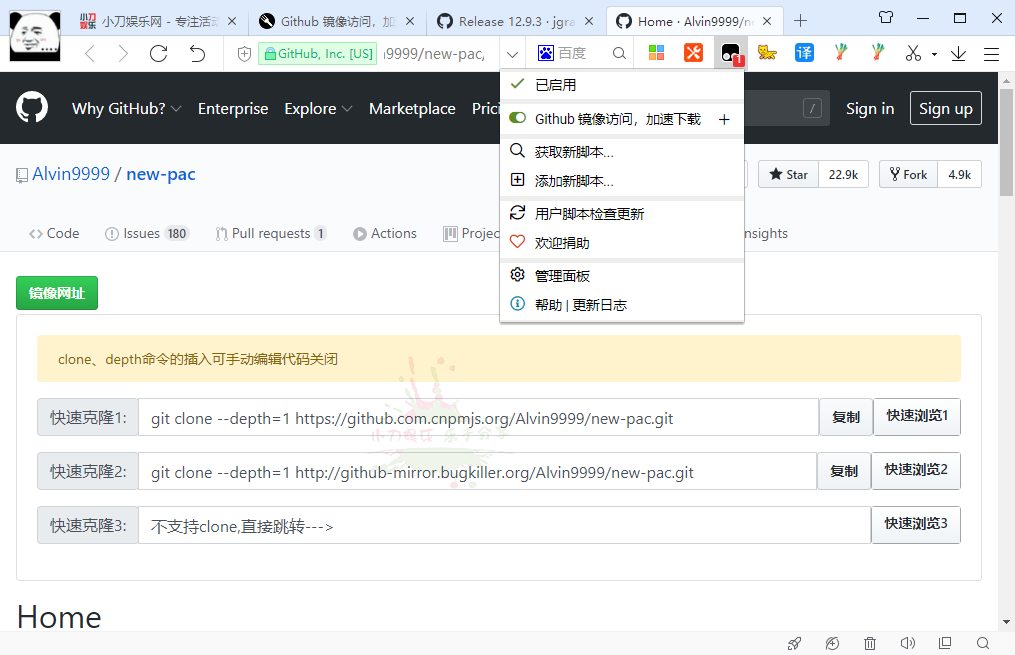Toggle the Github 镜像访问 script switch
The image size is (1015, 655).
pos(518,119)
